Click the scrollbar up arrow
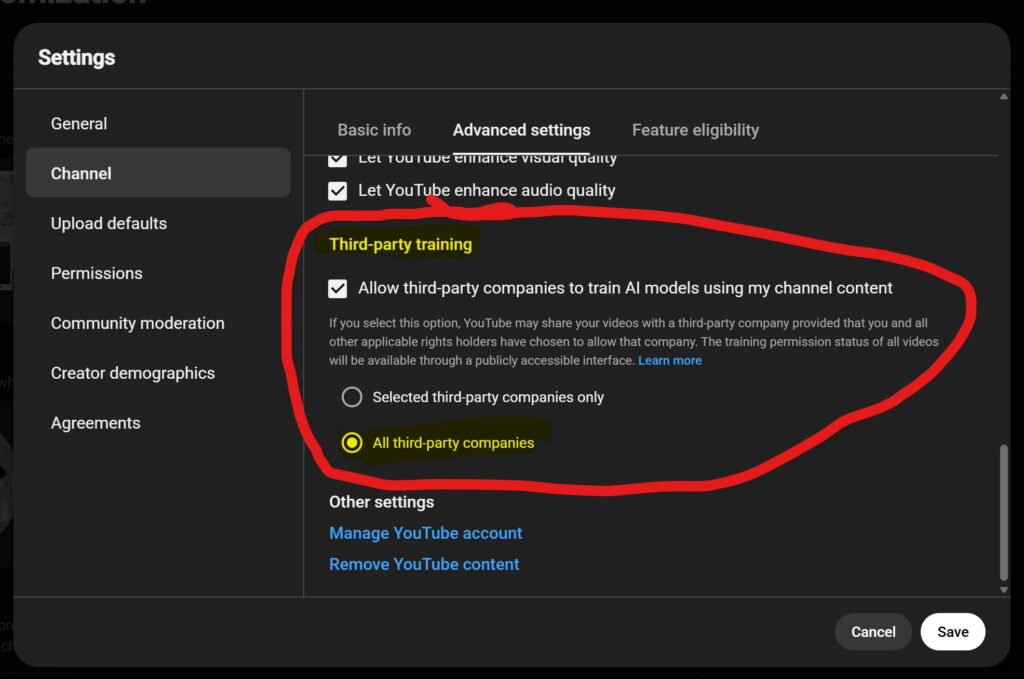The image size is (1024, 679). click(x=1004, y=97)
